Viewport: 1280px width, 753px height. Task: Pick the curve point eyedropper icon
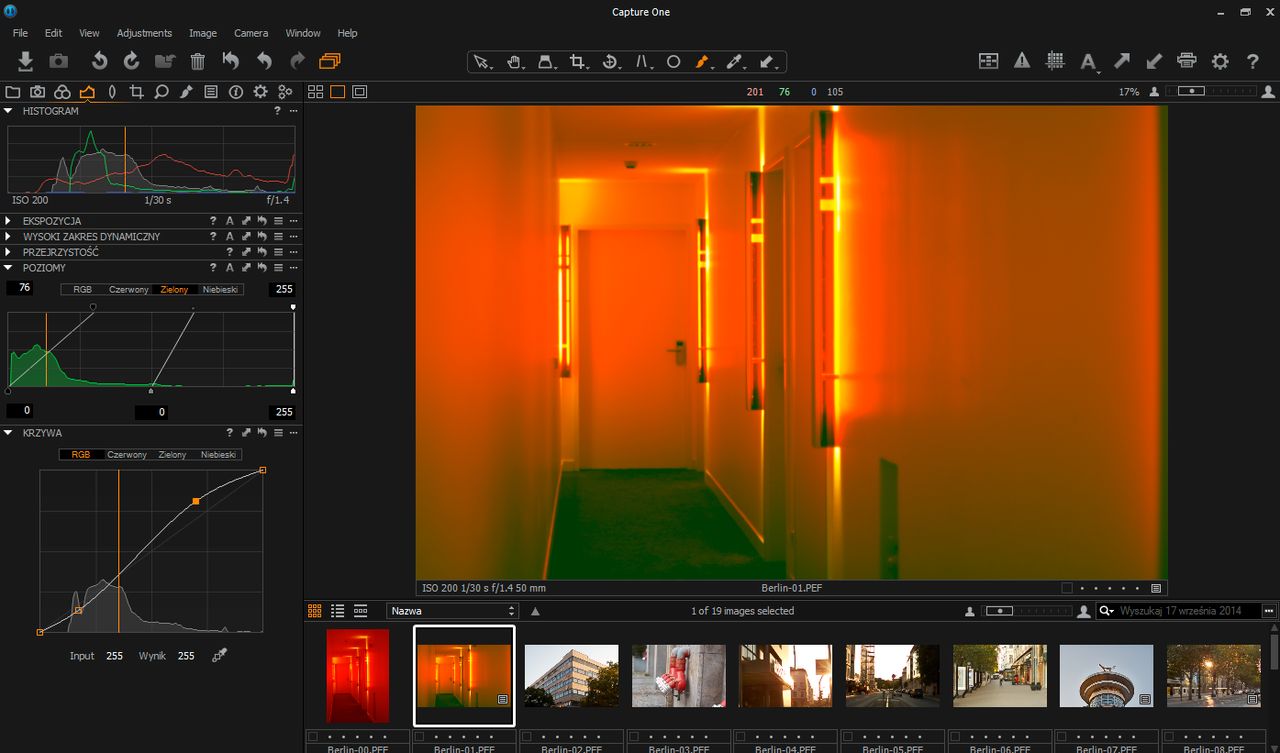pyautogui.click(x=219, y=656)
